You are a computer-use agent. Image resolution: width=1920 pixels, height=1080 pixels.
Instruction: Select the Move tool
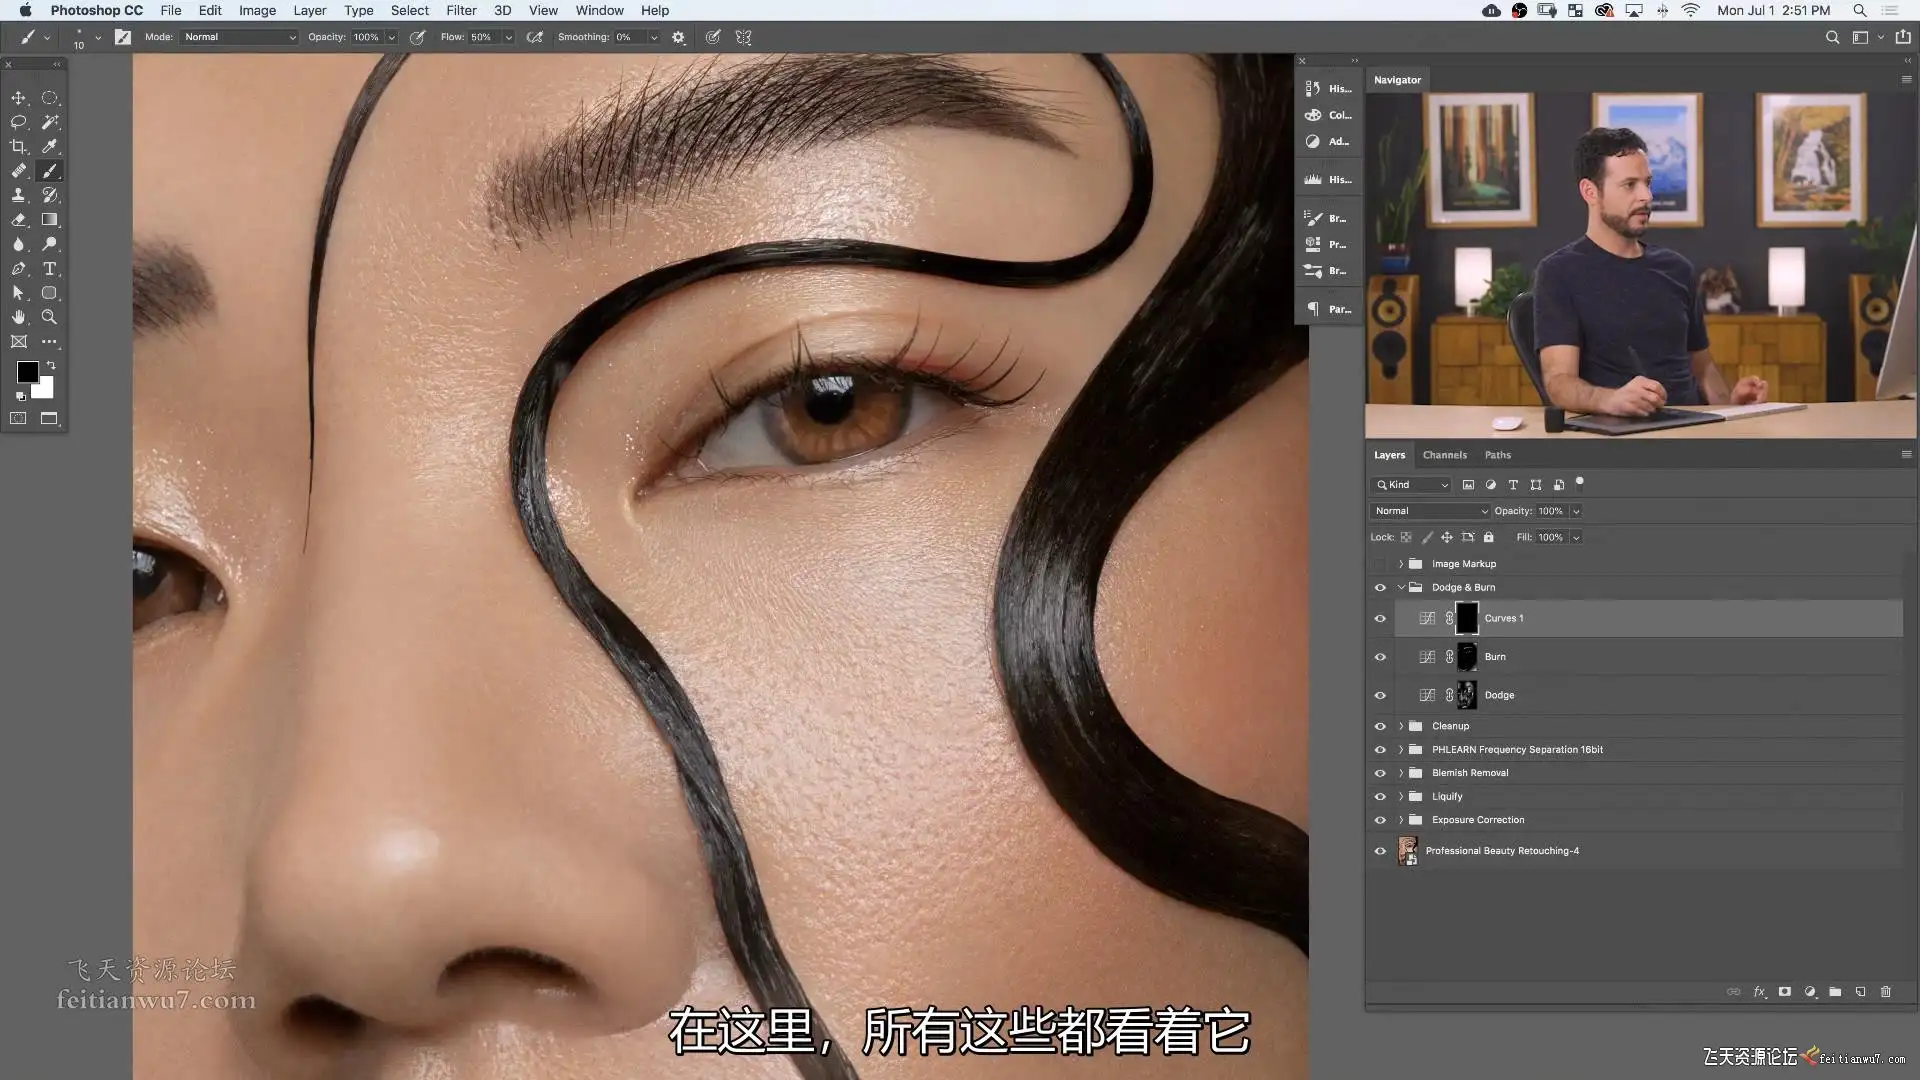18,98
